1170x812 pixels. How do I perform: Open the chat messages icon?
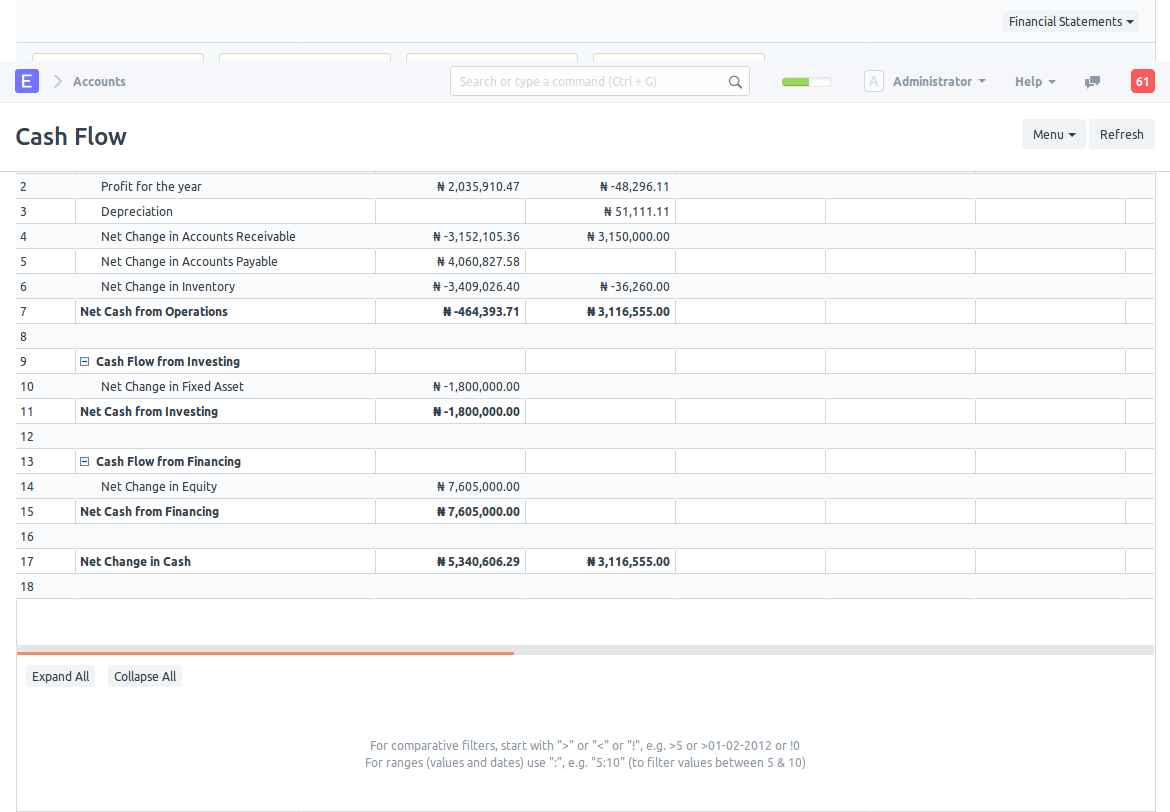[x=1093, y=82]
